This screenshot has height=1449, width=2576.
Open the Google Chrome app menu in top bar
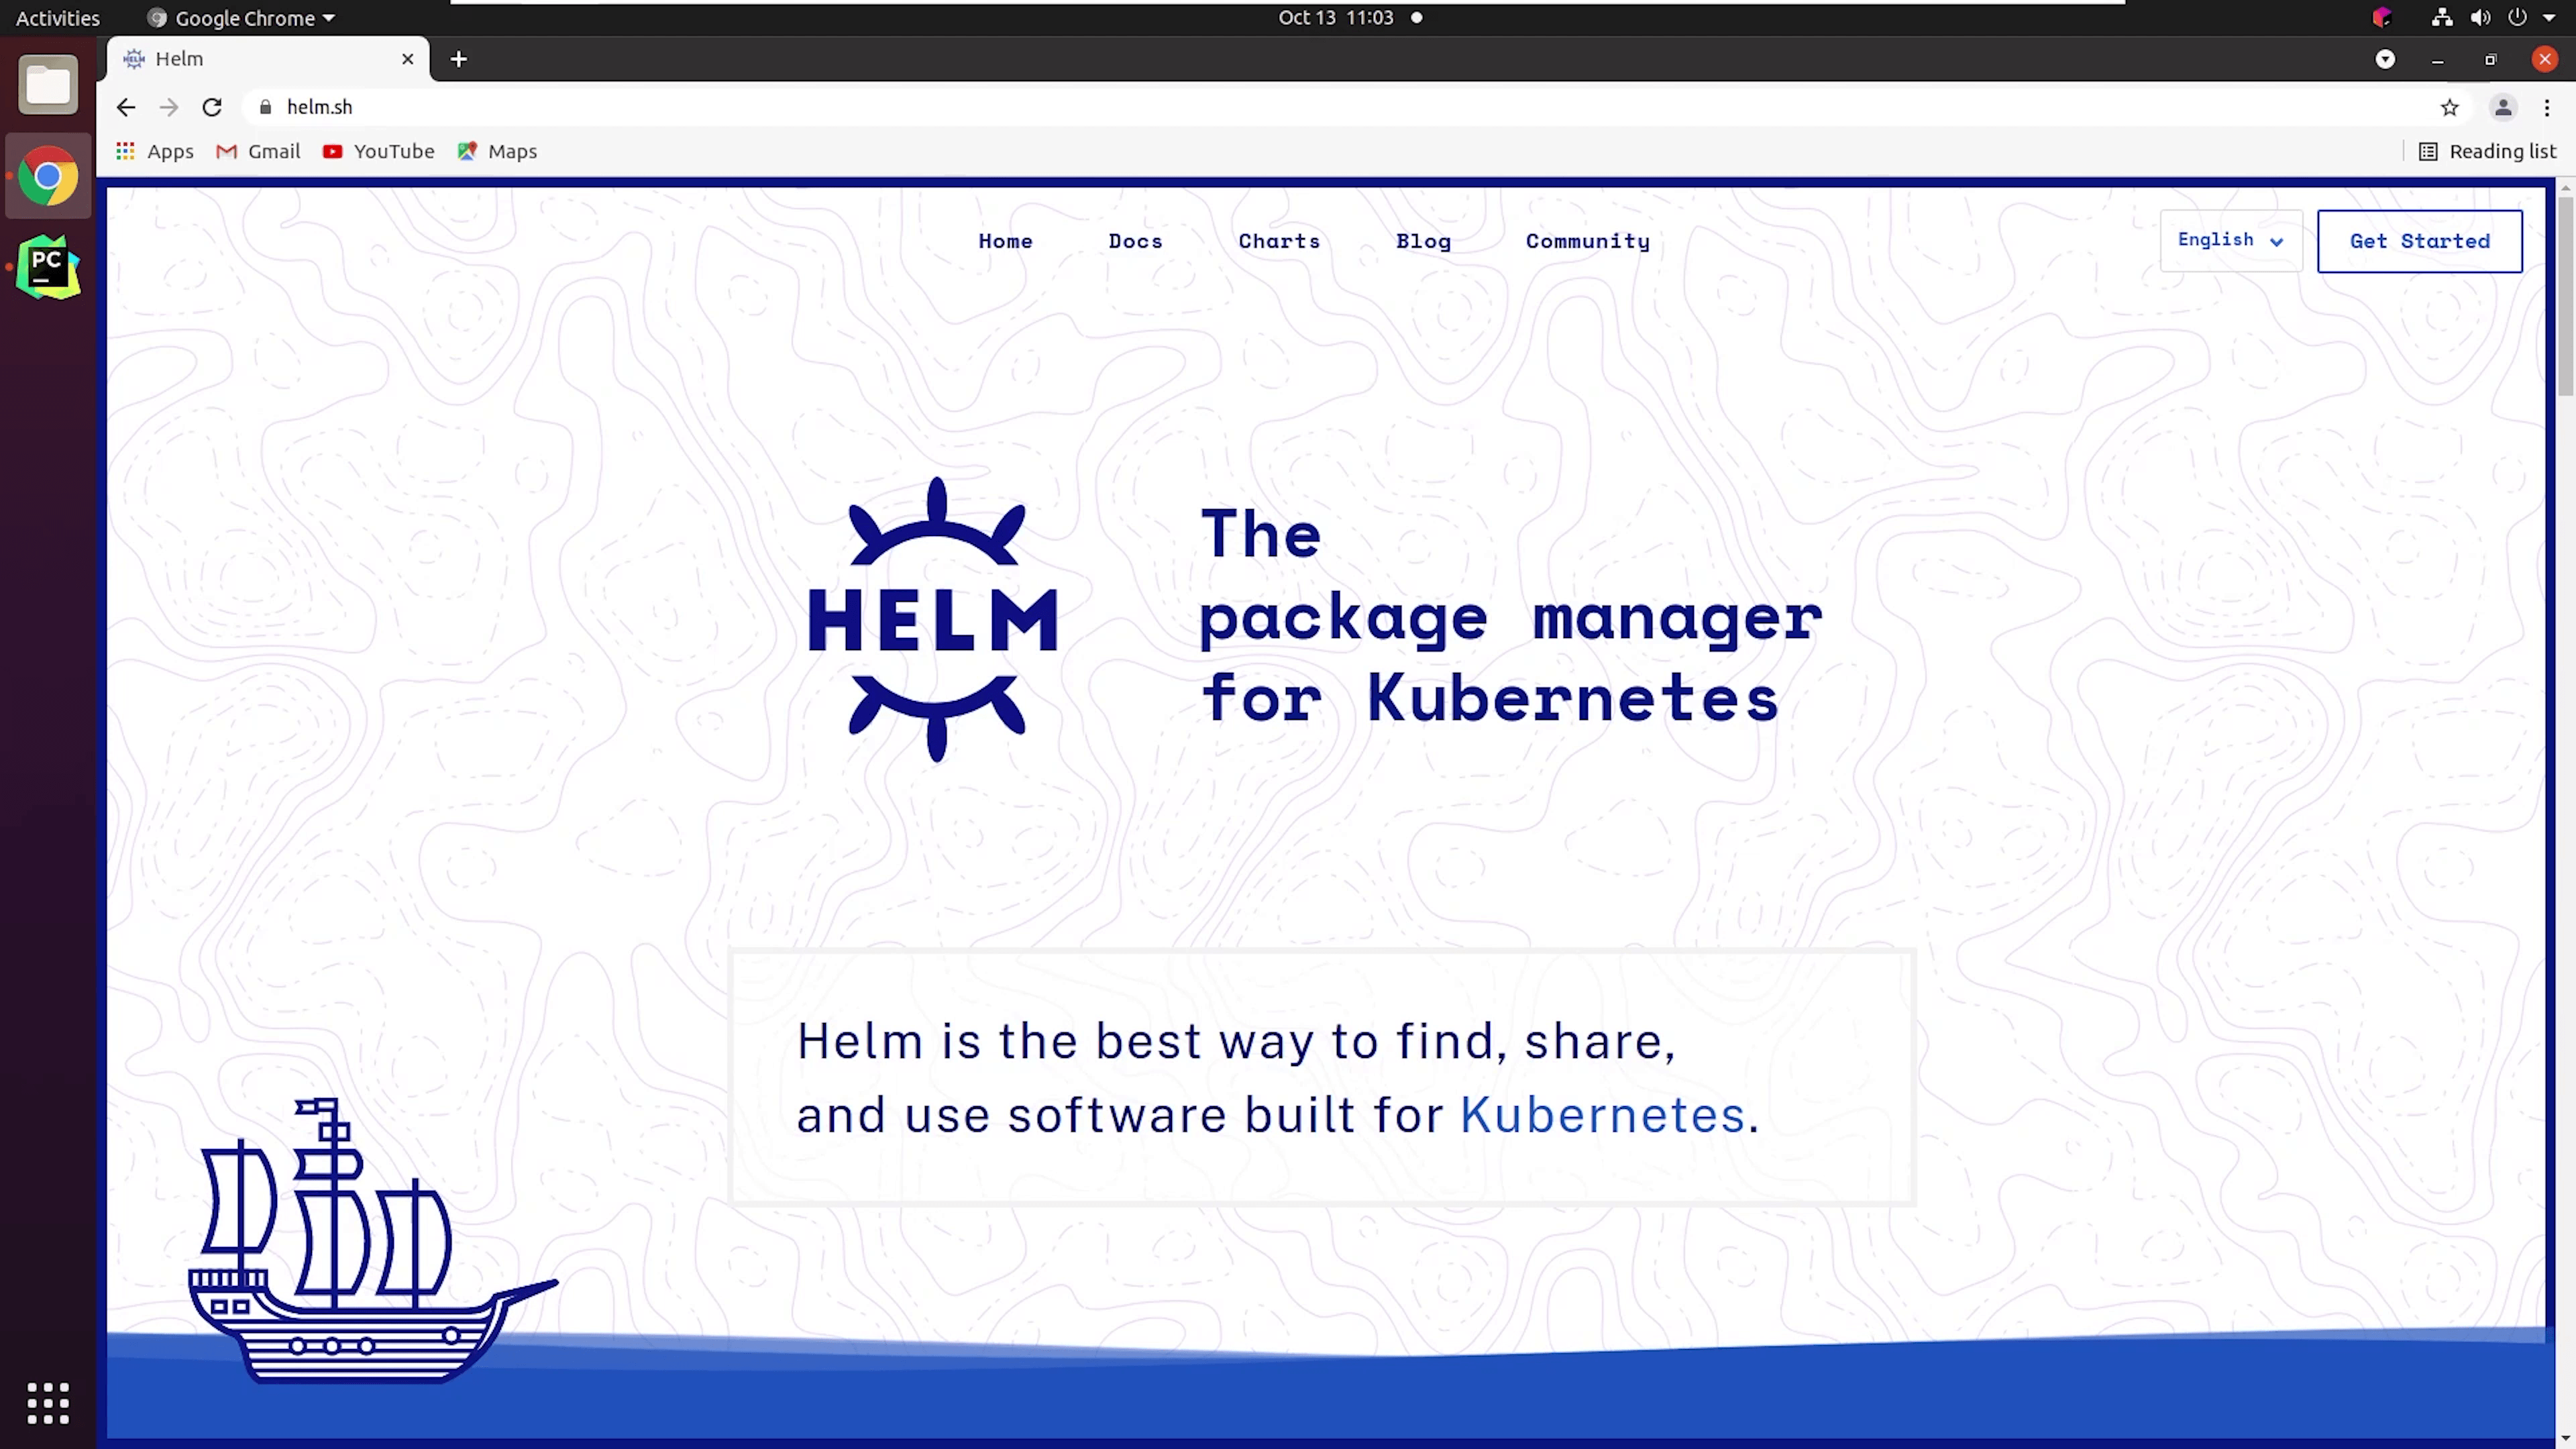(x=244, y=18)
